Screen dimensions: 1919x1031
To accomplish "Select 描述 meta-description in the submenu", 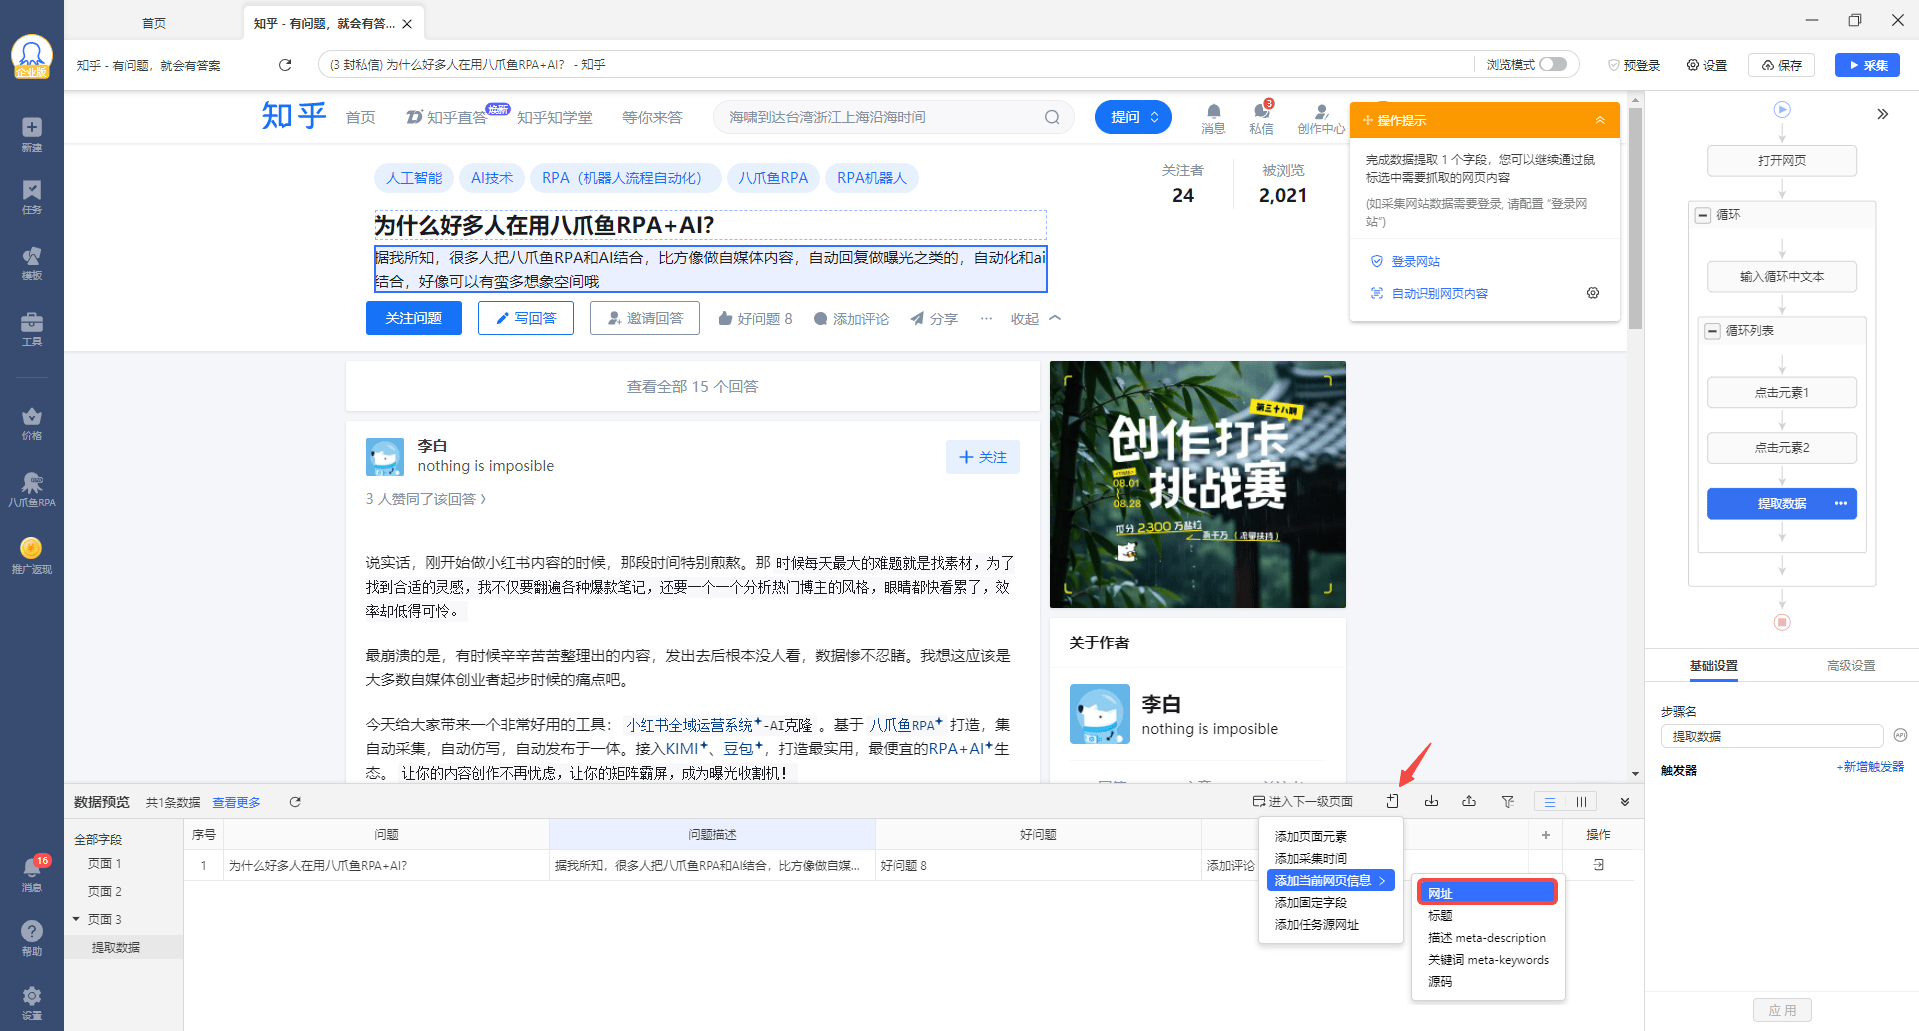I will (x=1487, y=938).
